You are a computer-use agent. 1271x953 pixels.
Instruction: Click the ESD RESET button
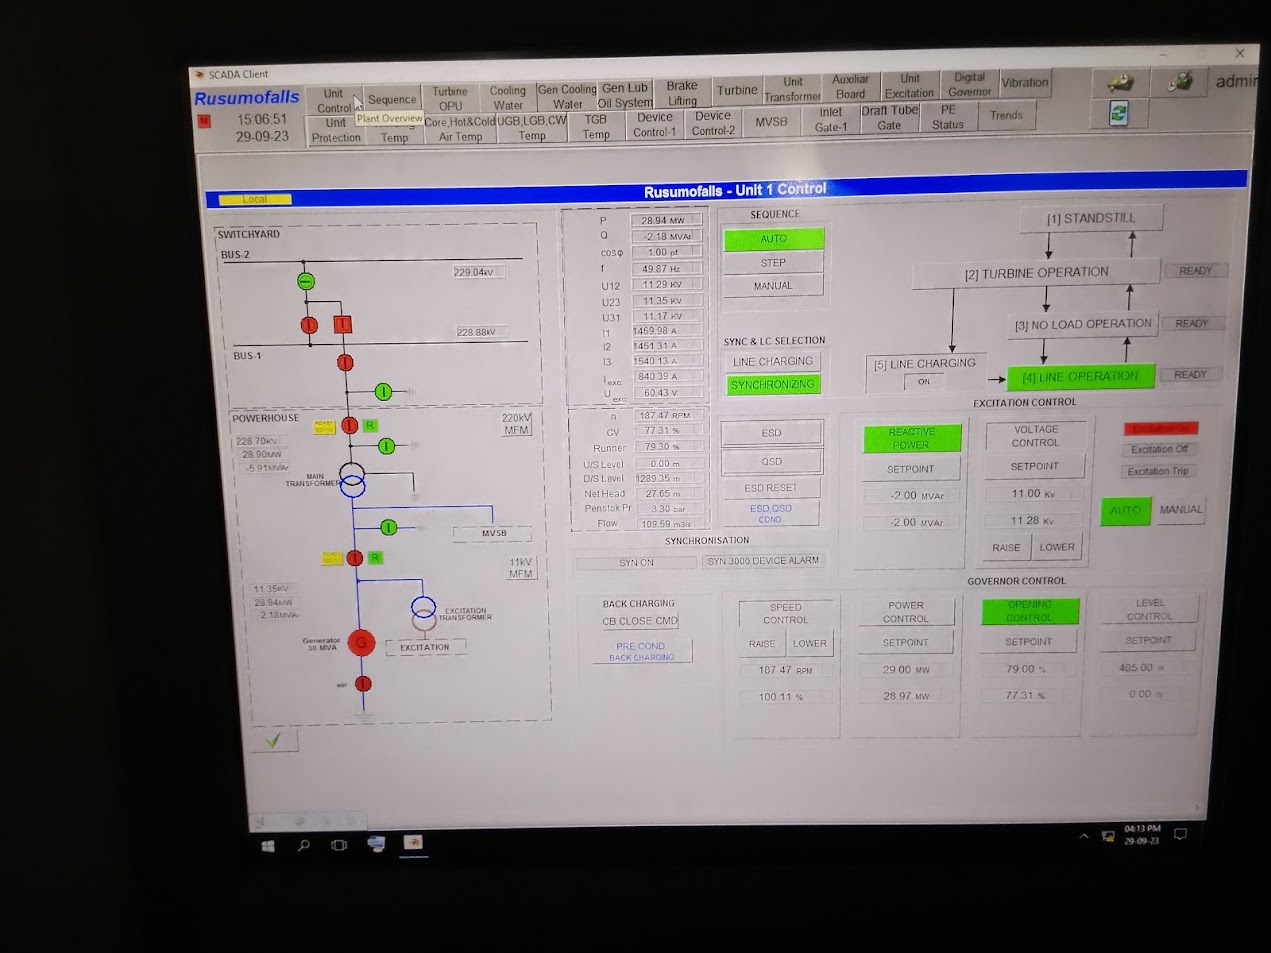tap(771, 488)
